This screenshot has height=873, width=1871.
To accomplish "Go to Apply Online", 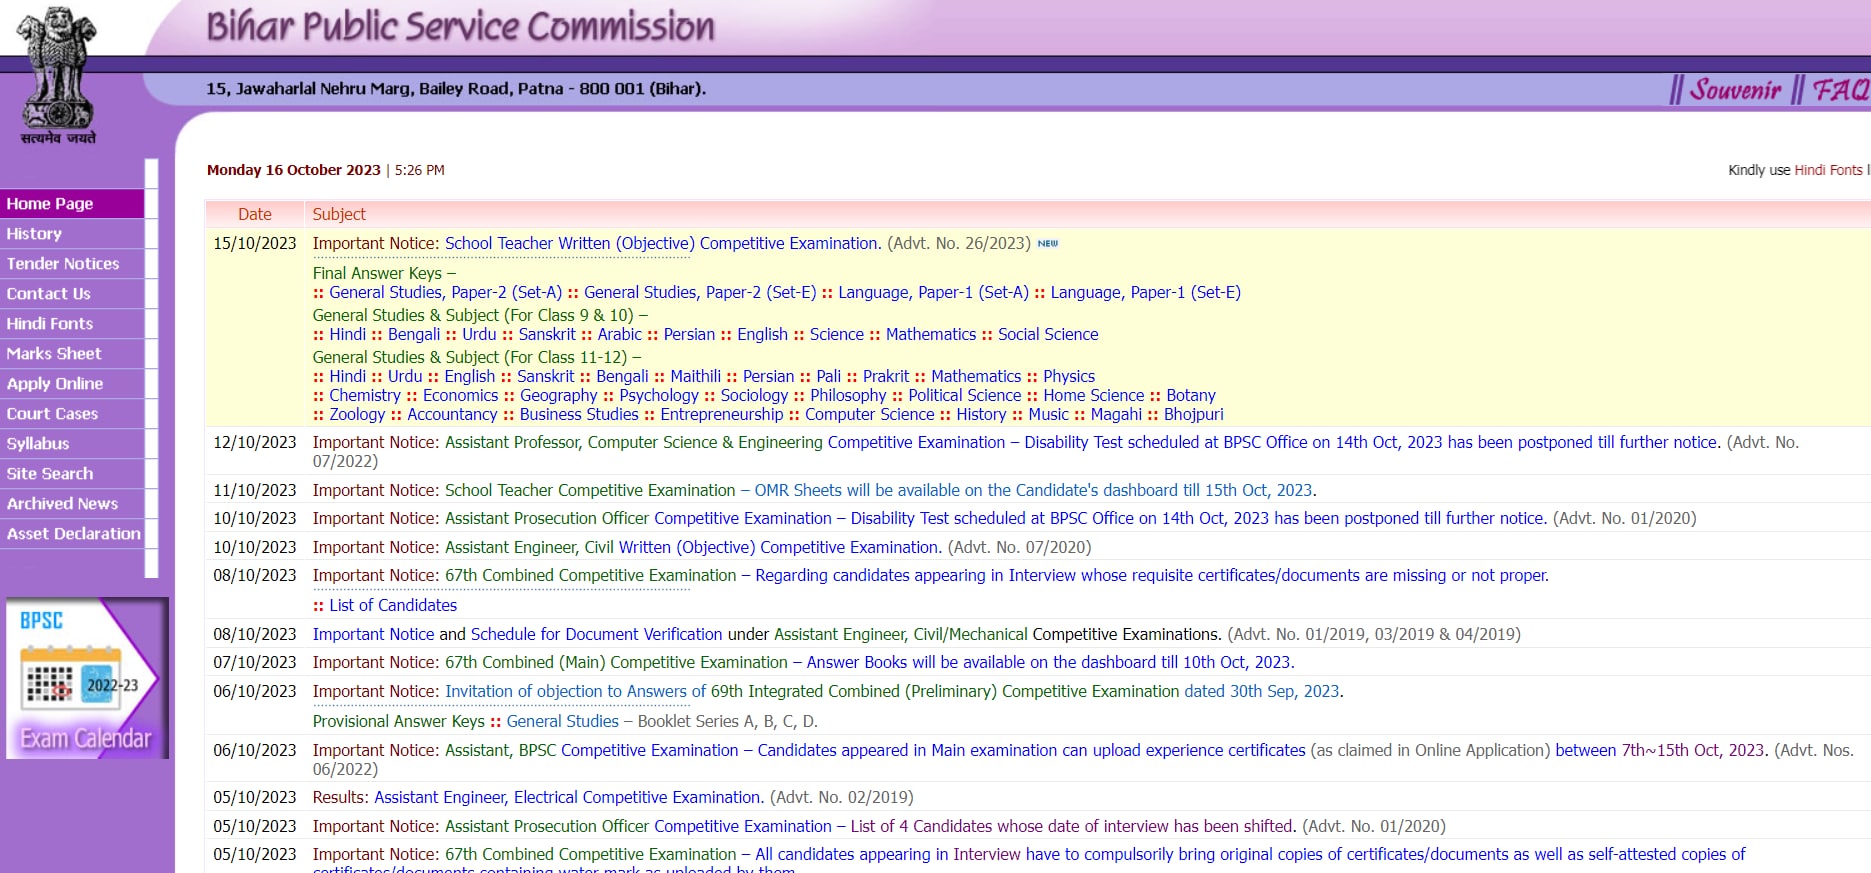I will pos(72,383).
